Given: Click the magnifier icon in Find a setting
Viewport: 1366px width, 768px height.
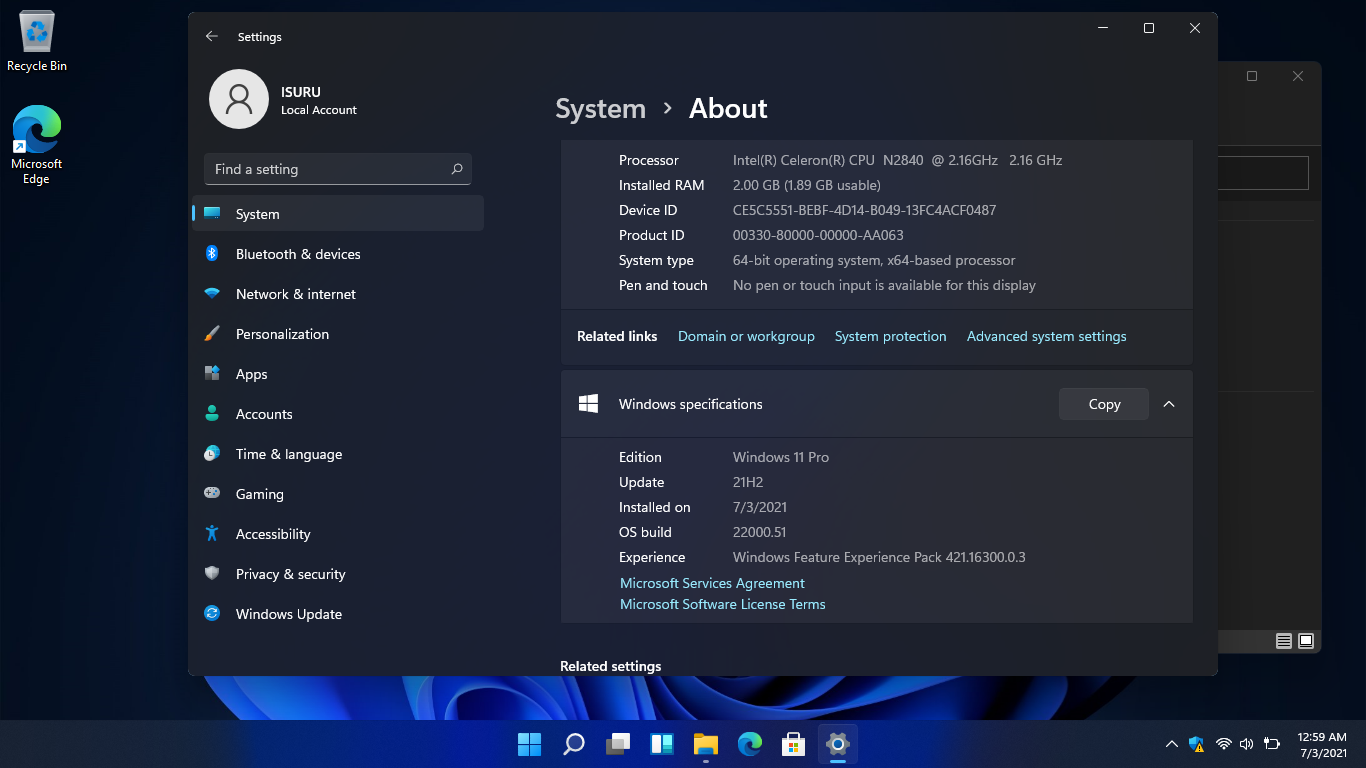Looking at the screenshot, I should coord(457,169).
